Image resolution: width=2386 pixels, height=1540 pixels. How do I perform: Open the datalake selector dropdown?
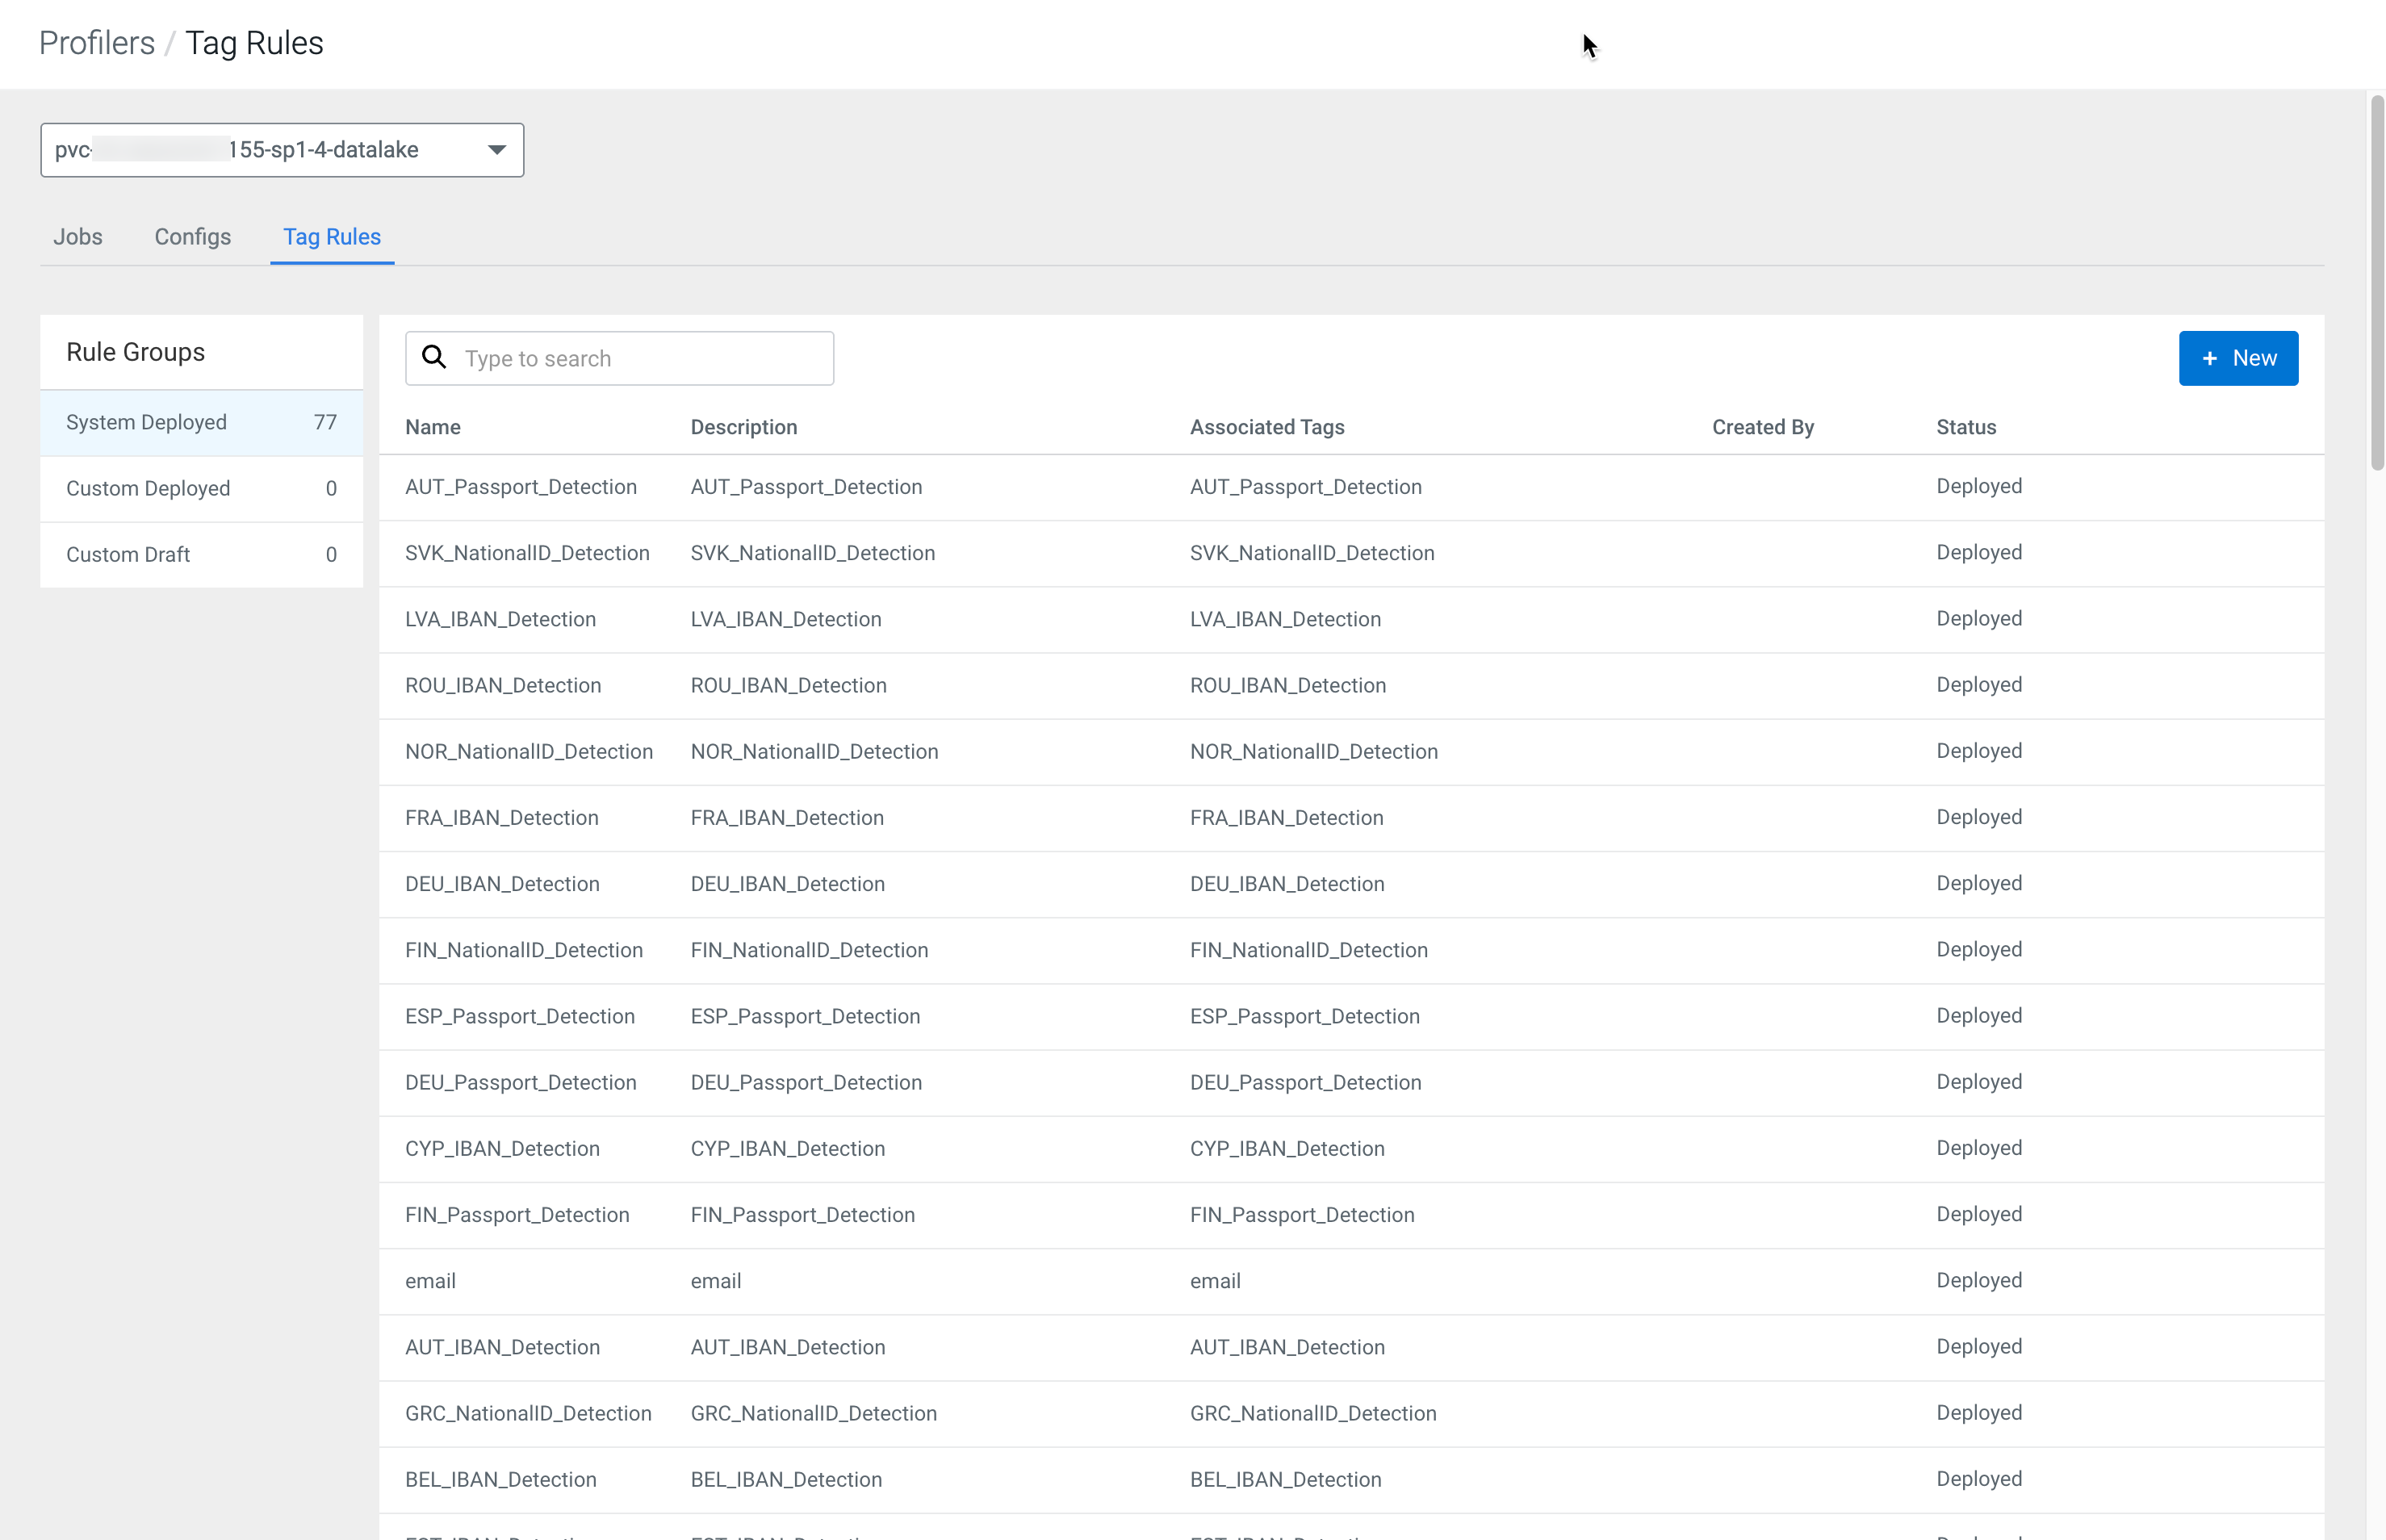(x=282, y=150)
